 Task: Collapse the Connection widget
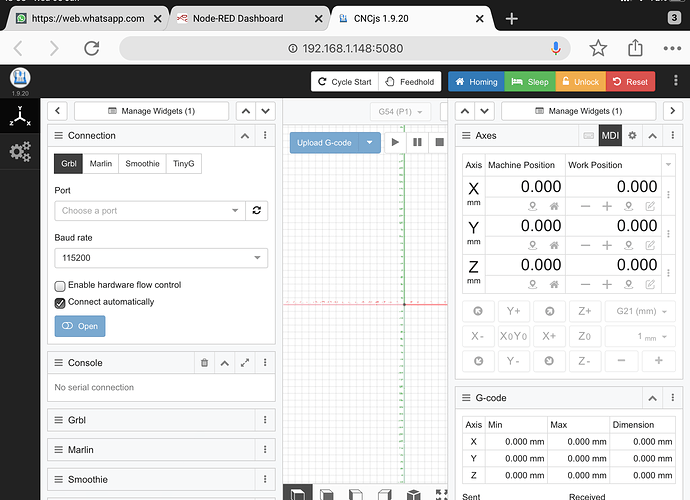[x=245, y=136]
